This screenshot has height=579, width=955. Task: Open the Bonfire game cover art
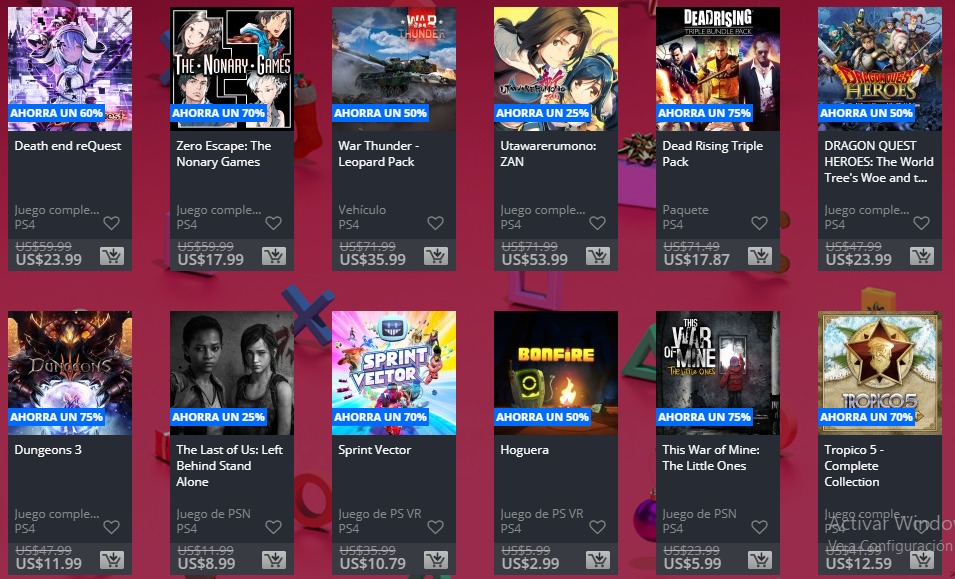(555, 373)
